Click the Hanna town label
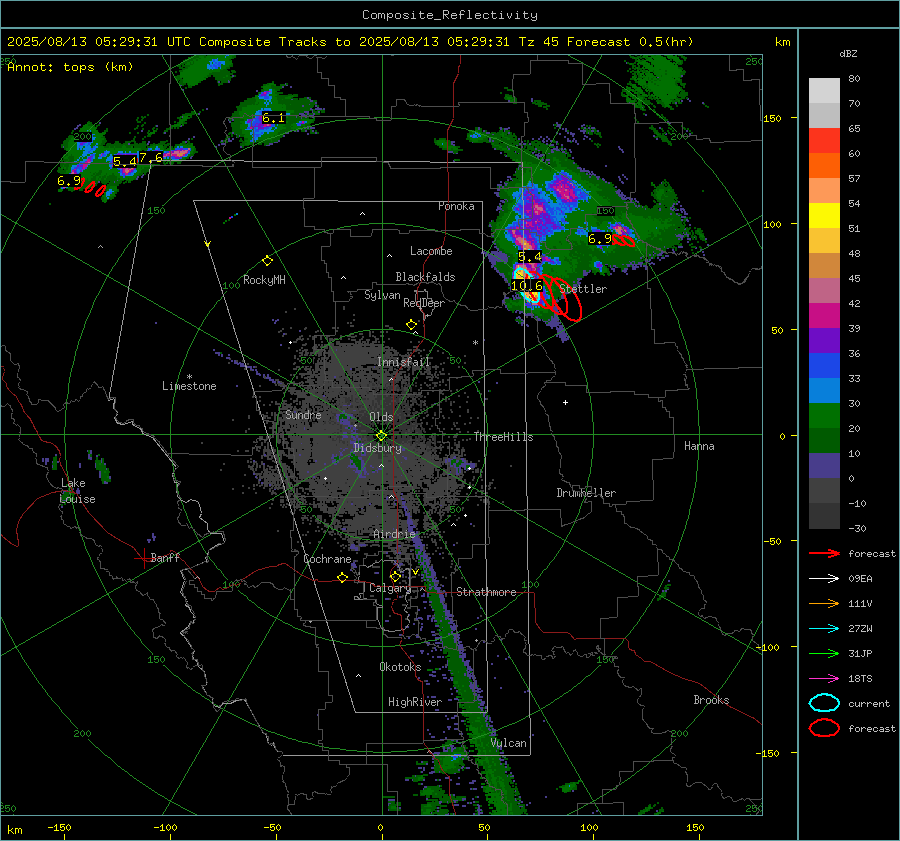Viewport: 900px width, 841px height. 699,446
